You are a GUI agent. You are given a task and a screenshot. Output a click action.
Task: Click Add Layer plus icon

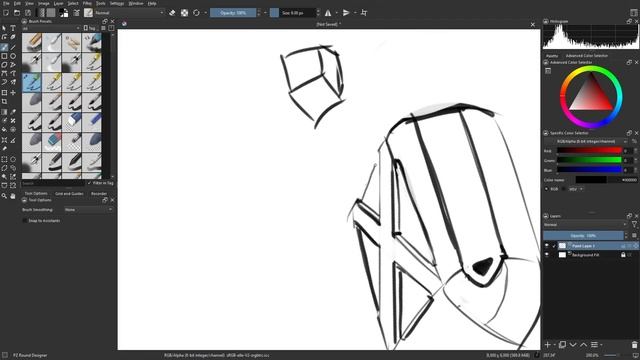(548, 345)
